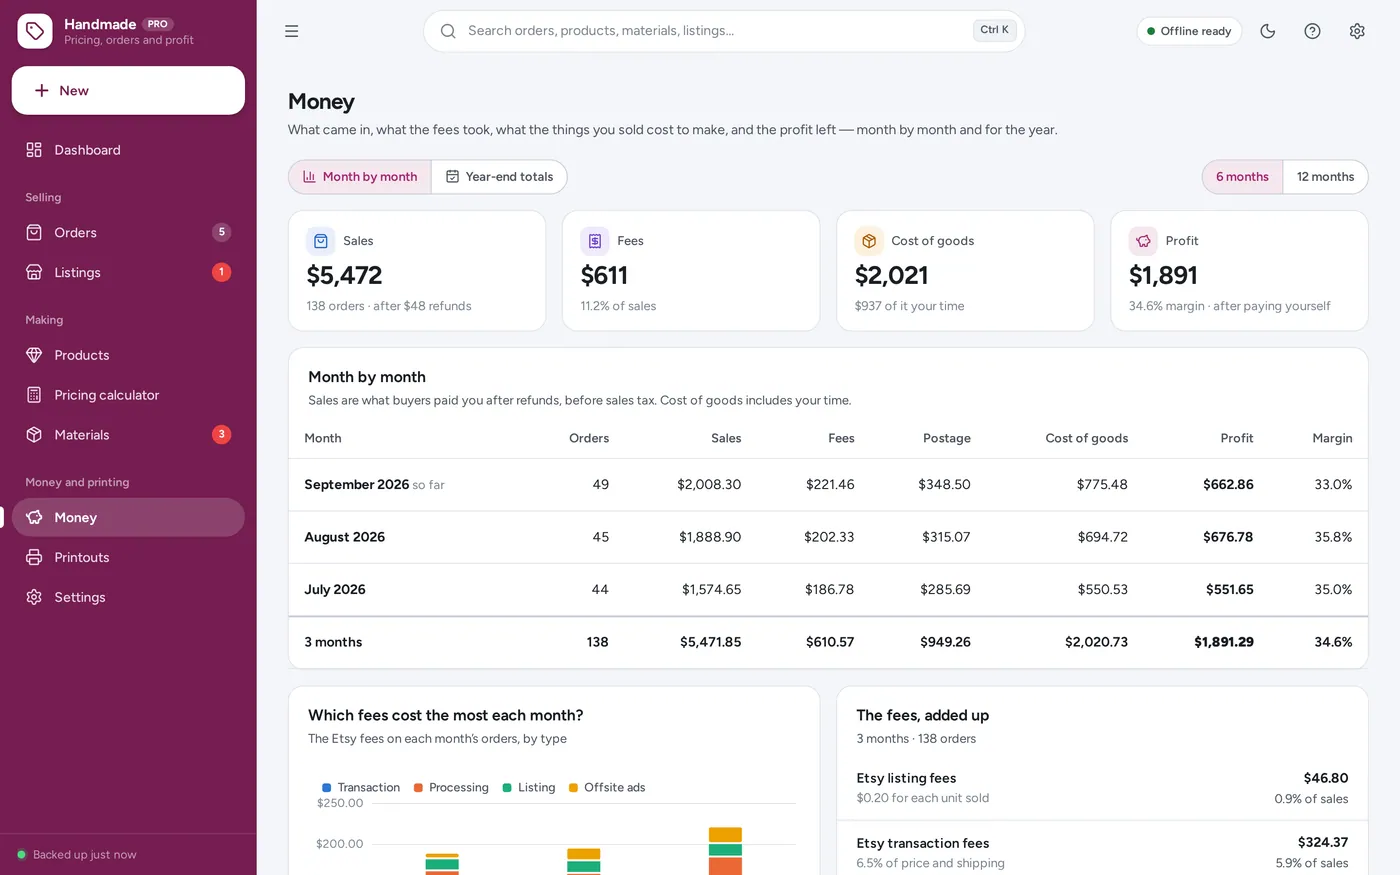Viewport: 1400px width, 875px height.
Task: Click the green backup status dot
Action: (21, 855)
